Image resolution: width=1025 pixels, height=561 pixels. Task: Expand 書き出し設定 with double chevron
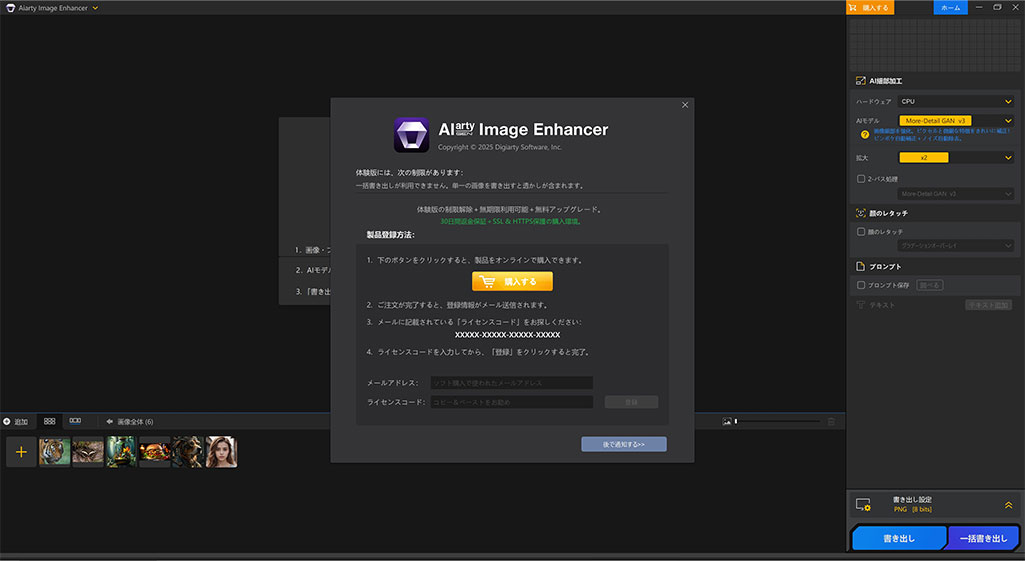point(1008,505)
